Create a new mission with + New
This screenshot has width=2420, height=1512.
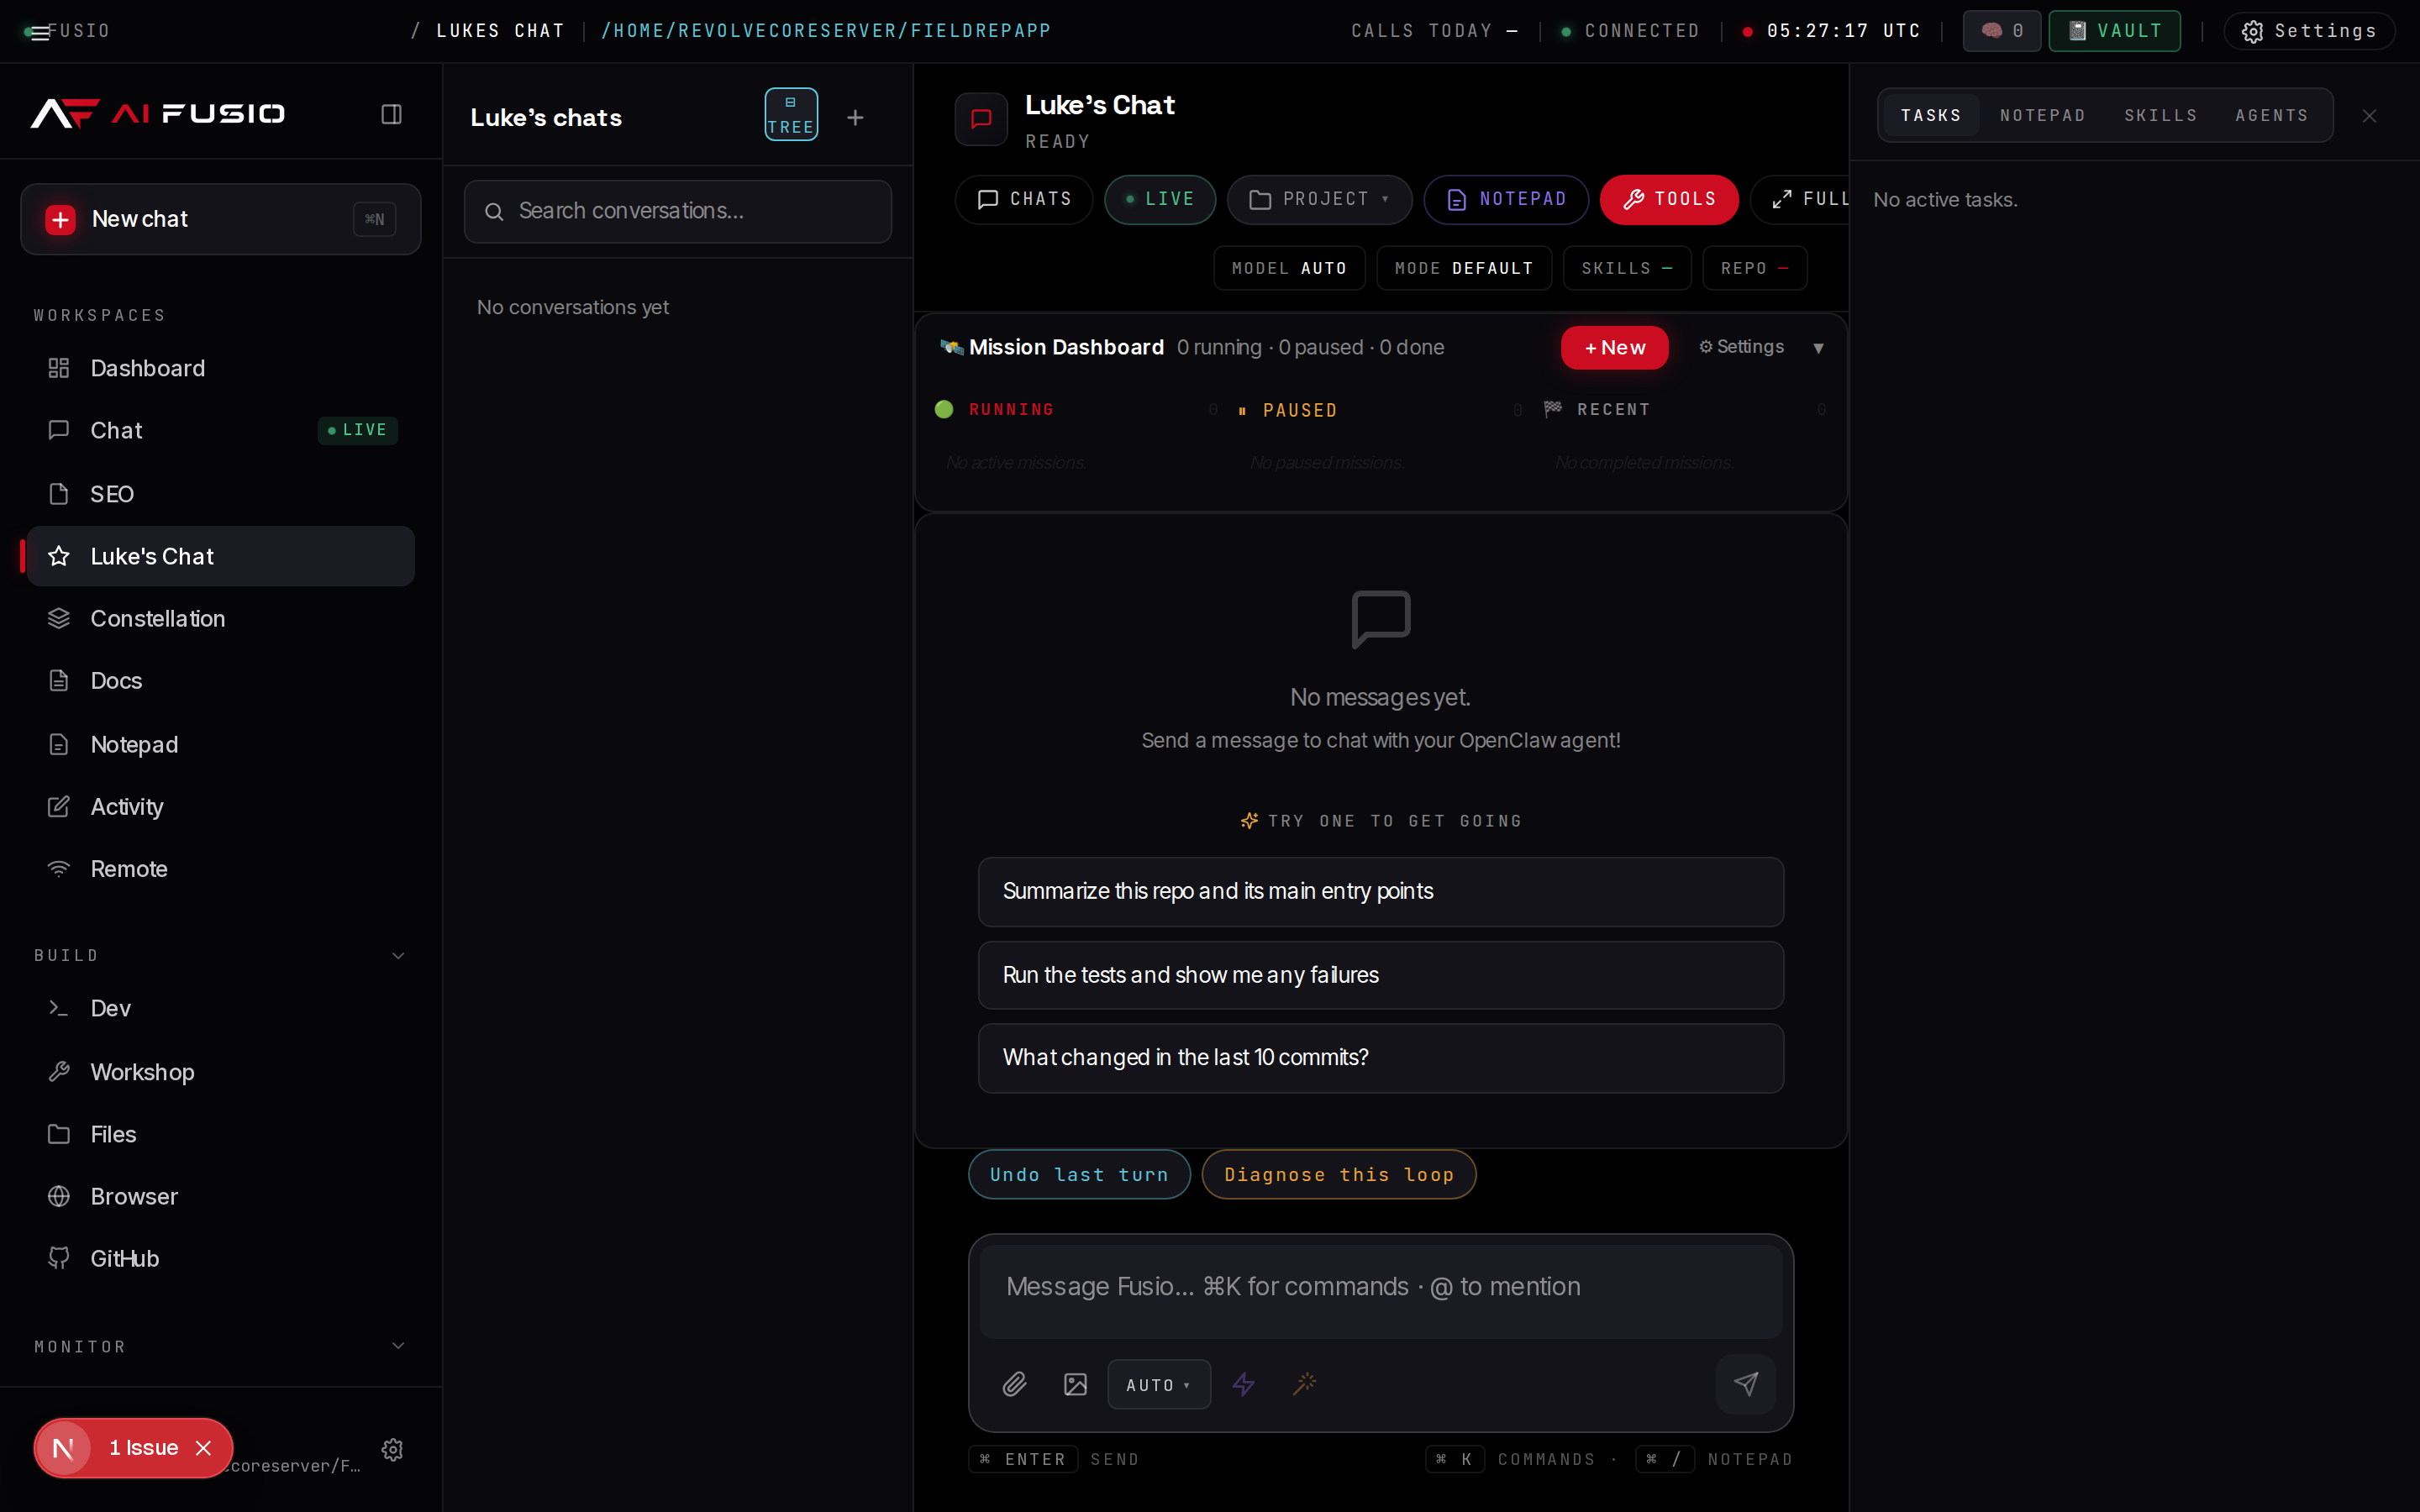point(1614,348)
